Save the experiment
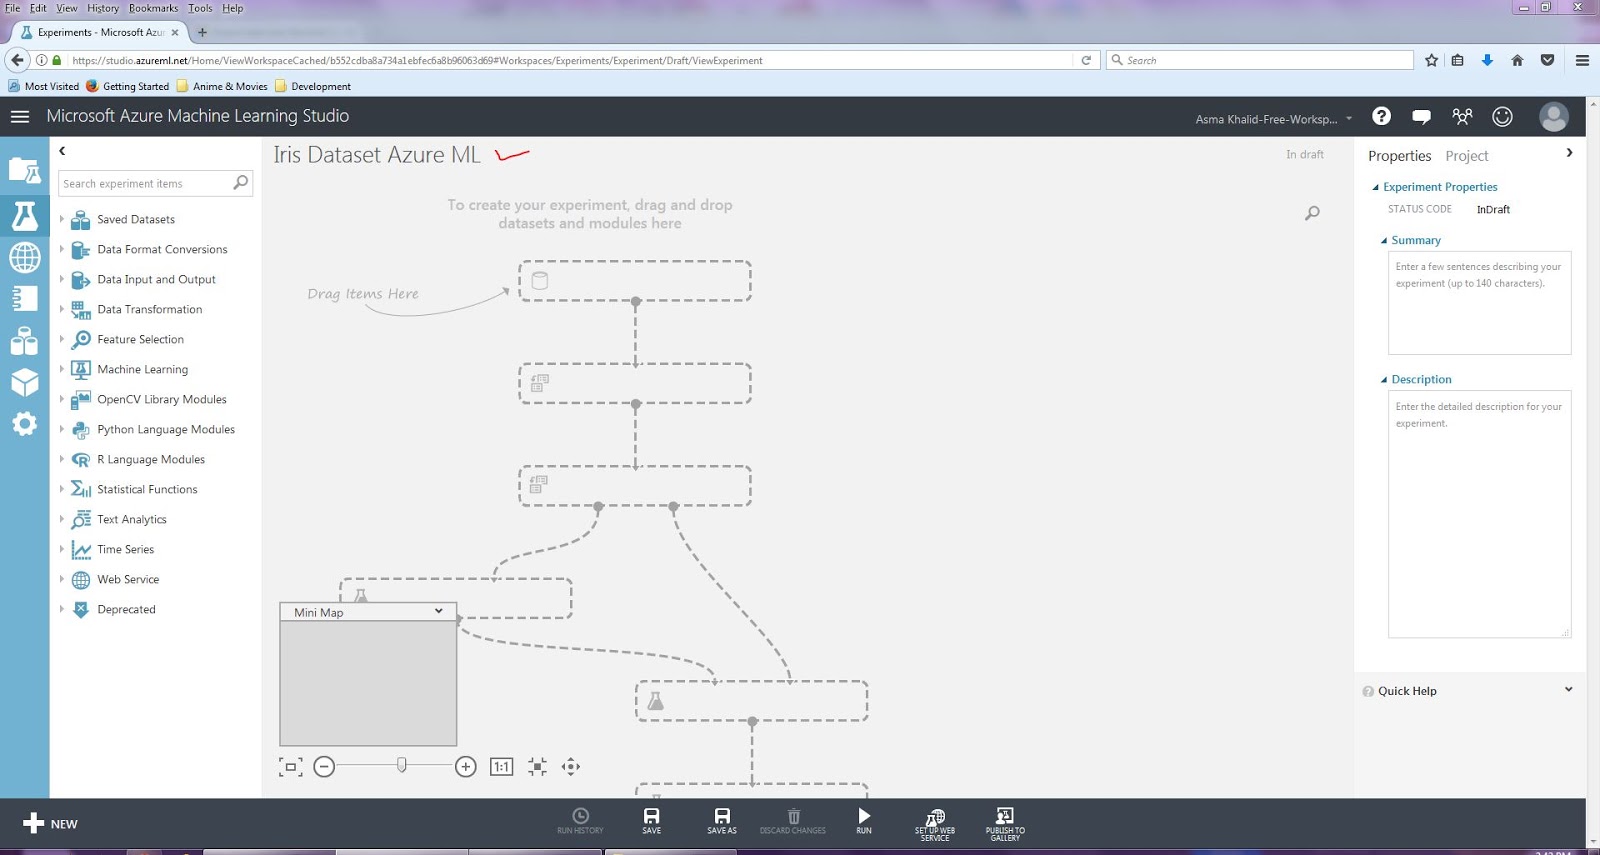Viewport: 1600px width, 855px height. pyautogui.click(x=651, y=821)
